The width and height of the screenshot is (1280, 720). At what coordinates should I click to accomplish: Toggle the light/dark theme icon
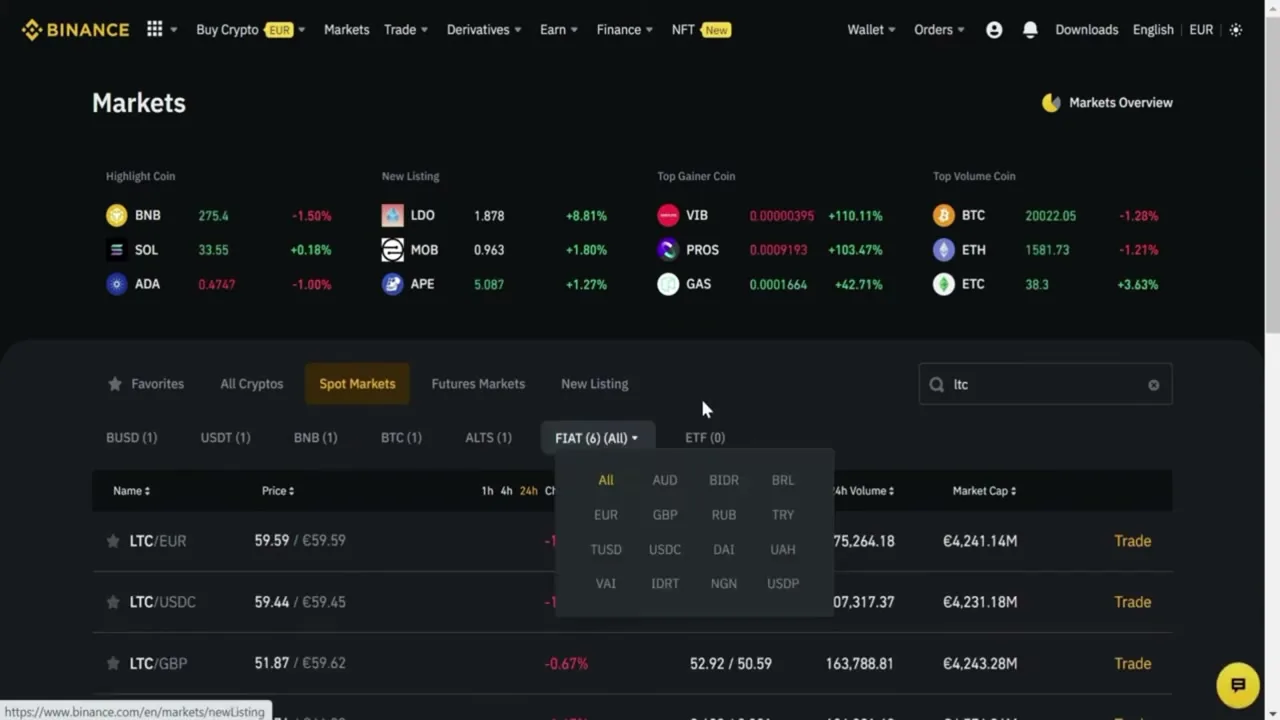coord(1236,30)
